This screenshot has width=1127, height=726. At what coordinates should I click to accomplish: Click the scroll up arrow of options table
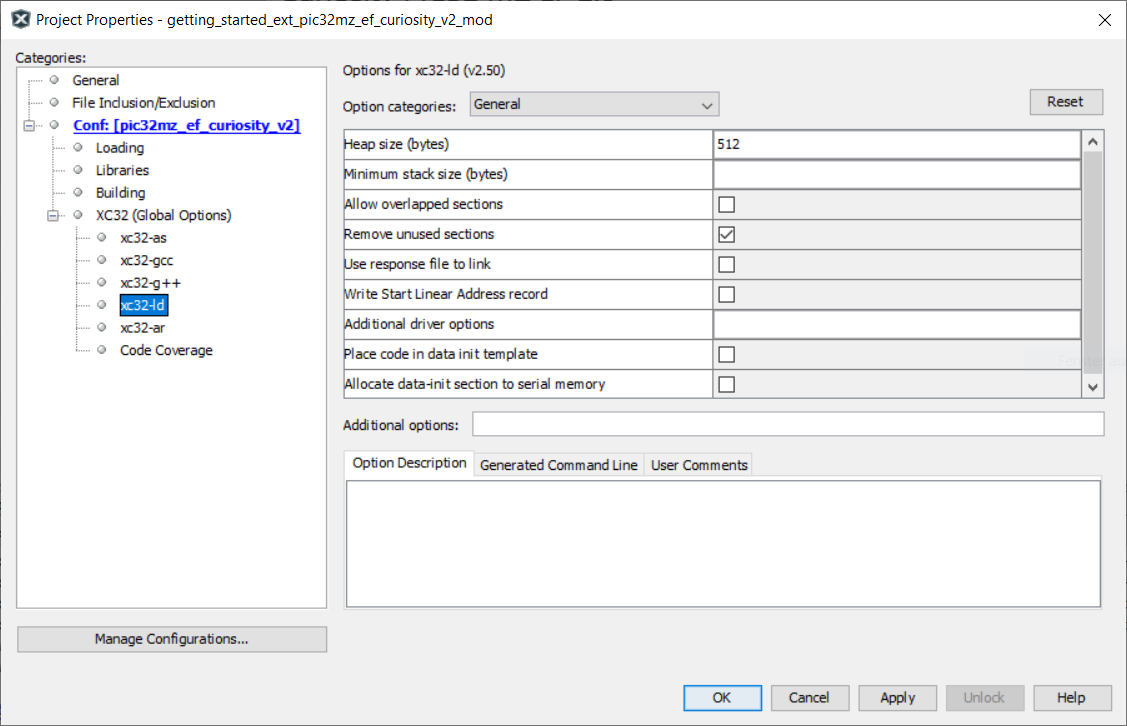pos(1092,142)
